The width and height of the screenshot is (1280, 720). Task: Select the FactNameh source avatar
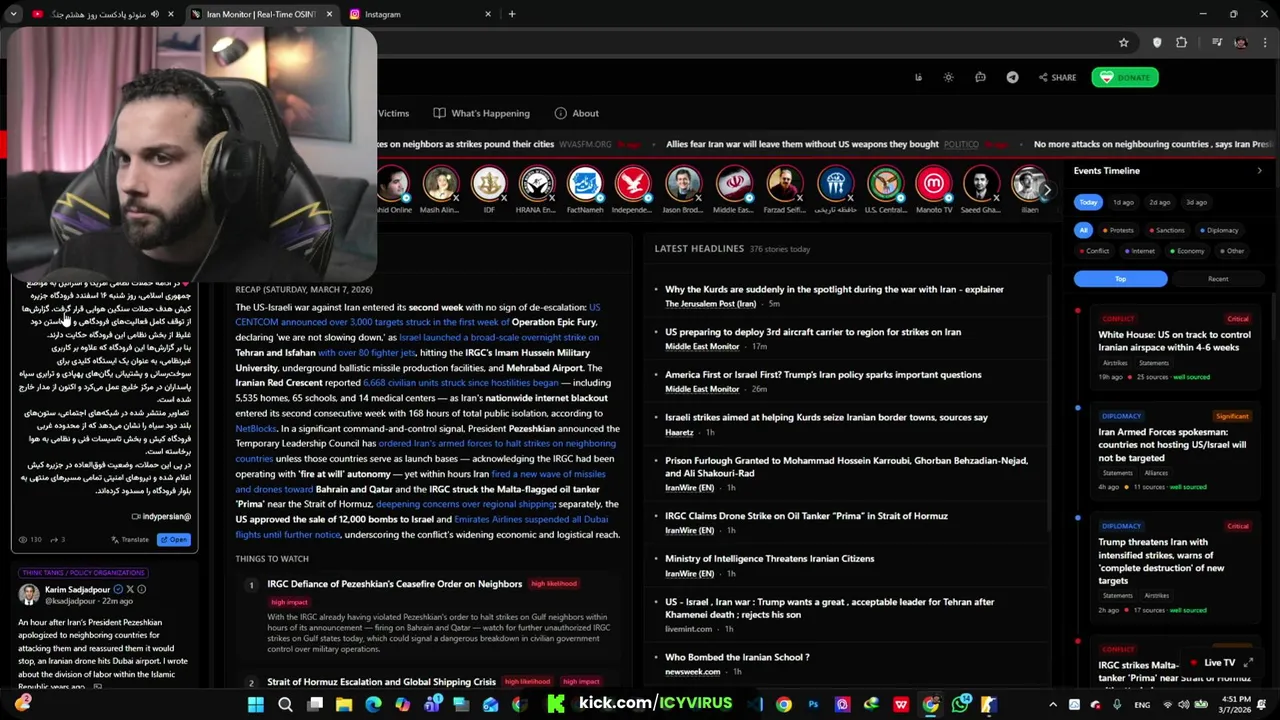pos(585,184)
